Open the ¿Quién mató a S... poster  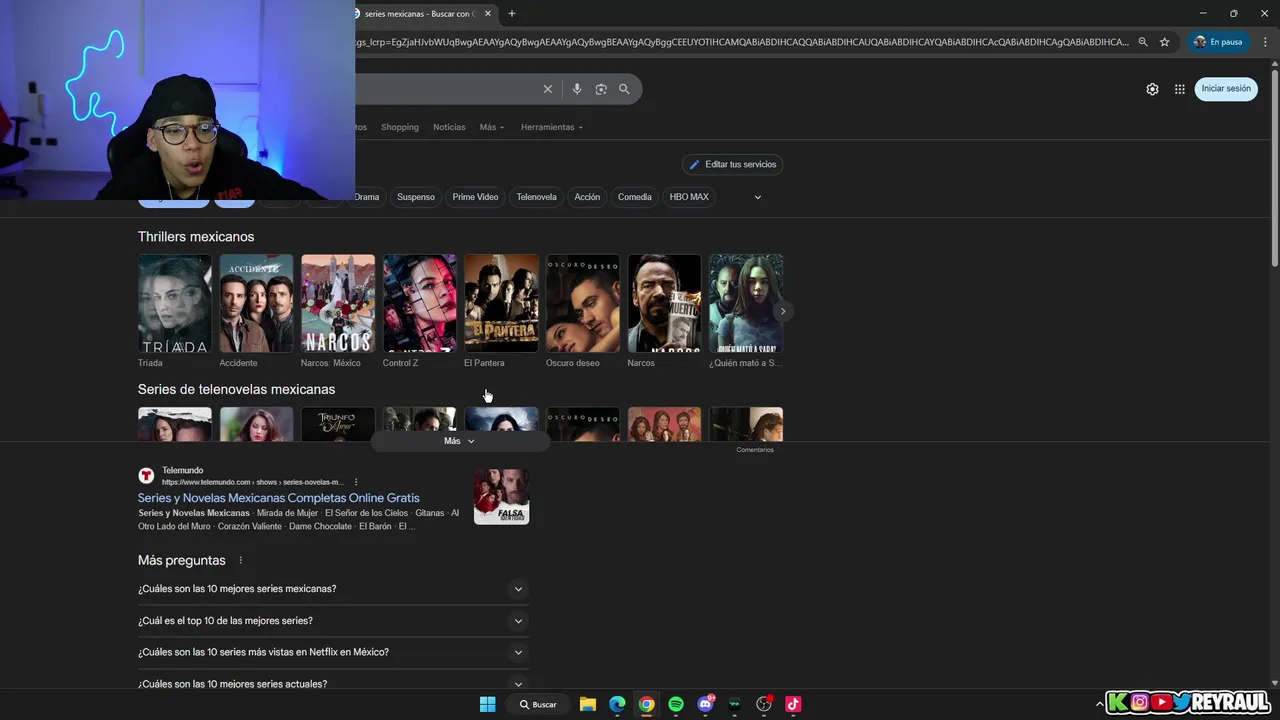point(746,303)
